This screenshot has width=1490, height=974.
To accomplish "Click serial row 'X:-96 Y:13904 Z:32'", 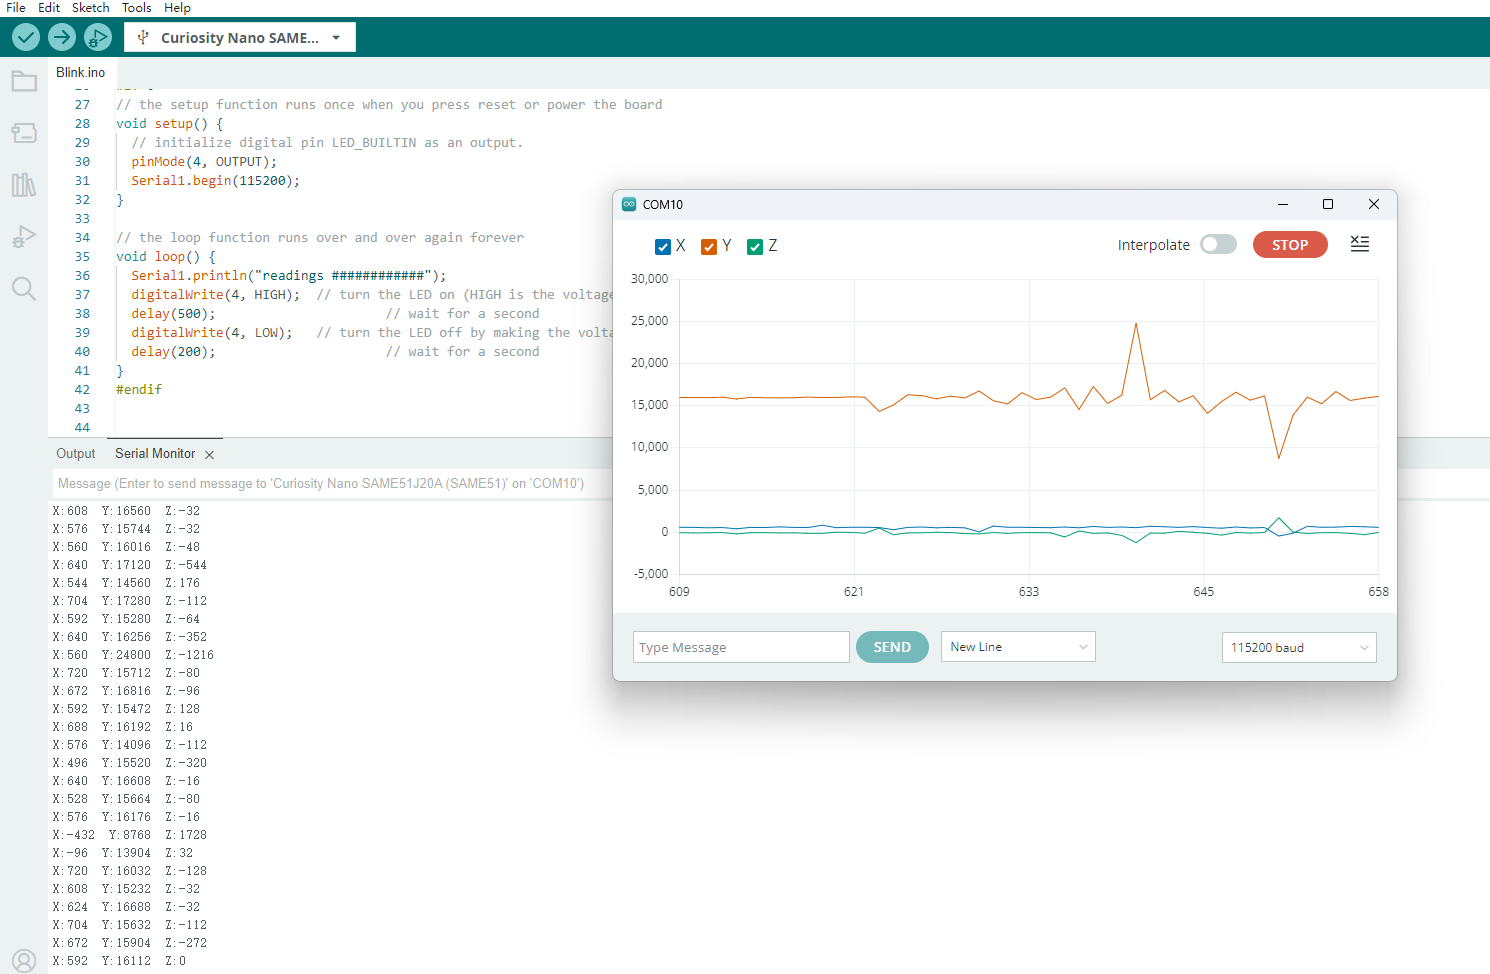I will [x=123, y=853].
